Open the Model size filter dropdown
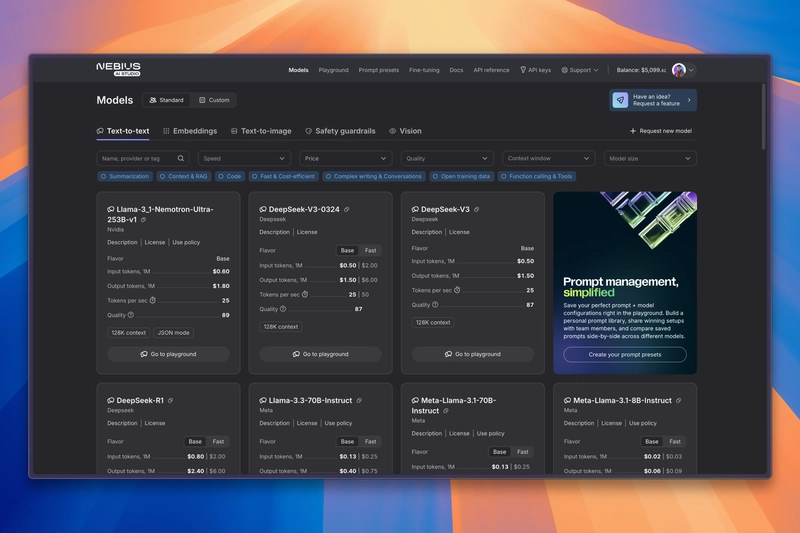The image size is (800, 533). point(650,159)
